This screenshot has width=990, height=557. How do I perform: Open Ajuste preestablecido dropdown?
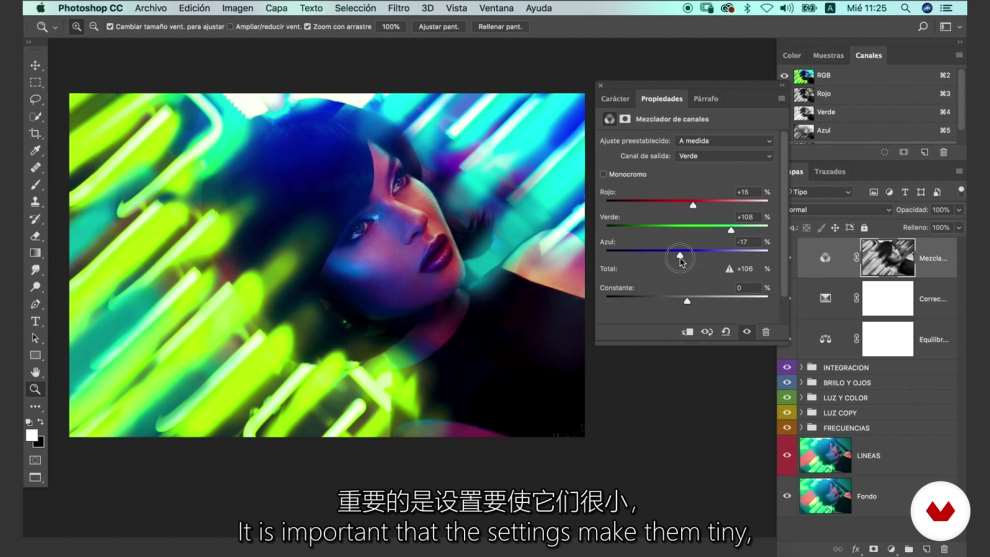(x=725, y=141)
